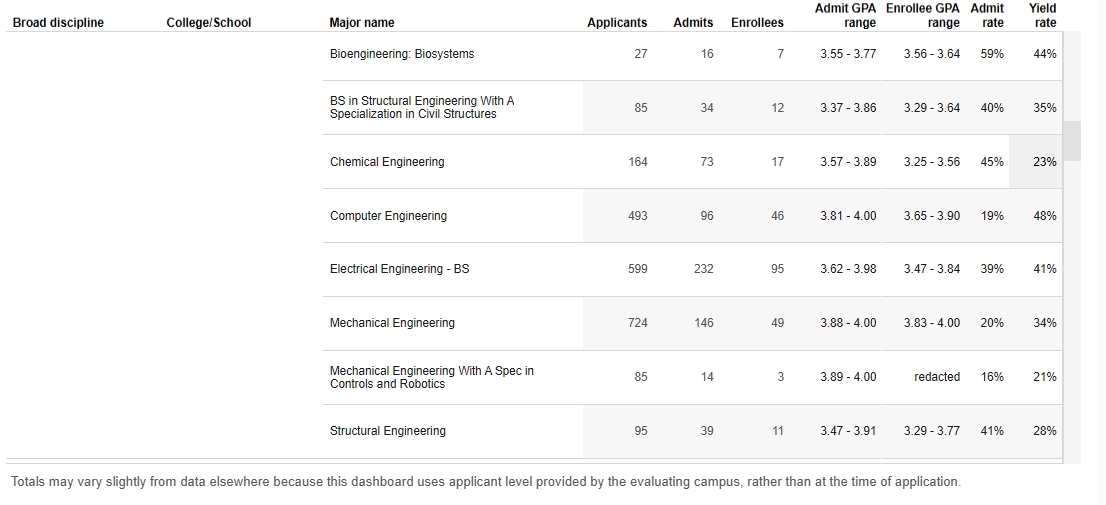Click the Enrollee GPA range header
The image size is (1106, 505).
922,16
